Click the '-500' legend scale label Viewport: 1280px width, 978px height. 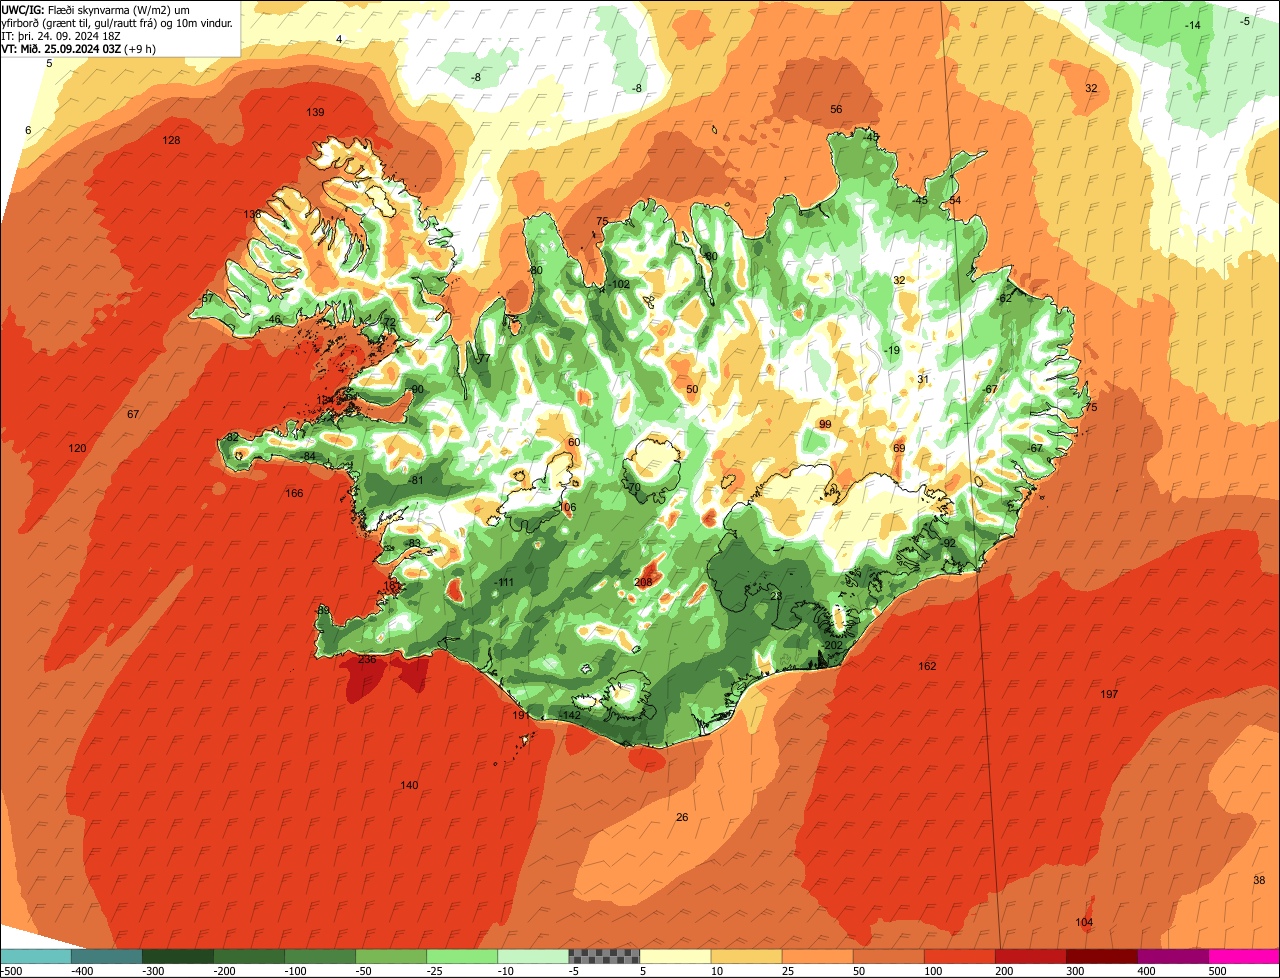pos(13,971)
